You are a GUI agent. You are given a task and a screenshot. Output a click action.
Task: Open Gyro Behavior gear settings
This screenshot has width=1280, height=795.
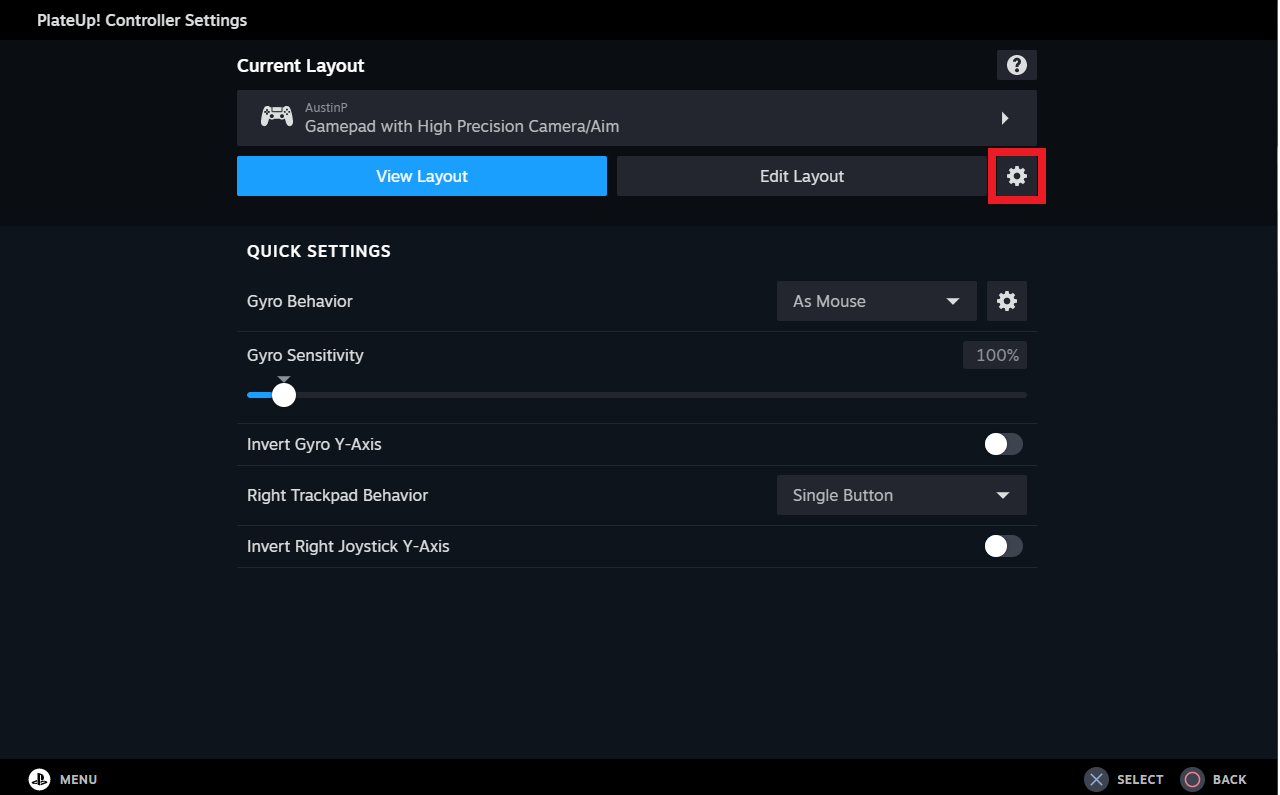[1007, 301]
